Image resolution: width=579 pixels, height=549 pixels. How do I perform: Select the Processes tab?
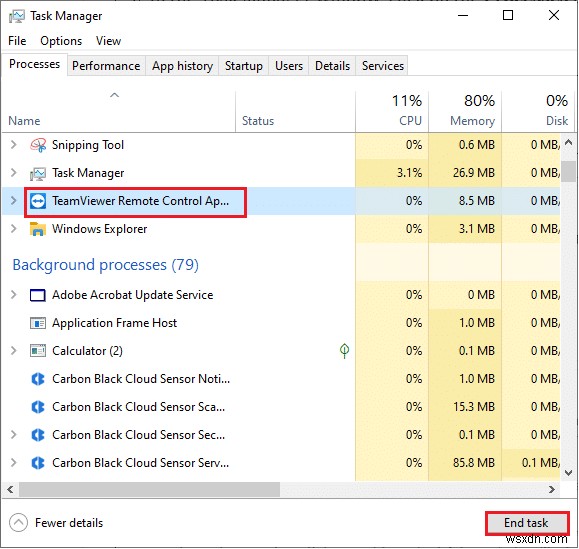tap(34, 64)
